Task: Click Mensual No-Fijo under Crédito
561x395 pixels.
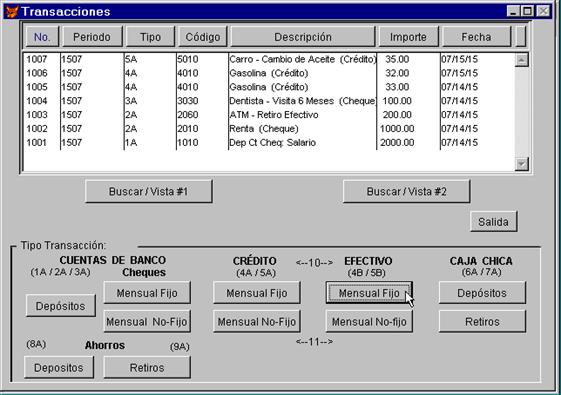Action: 257,322
